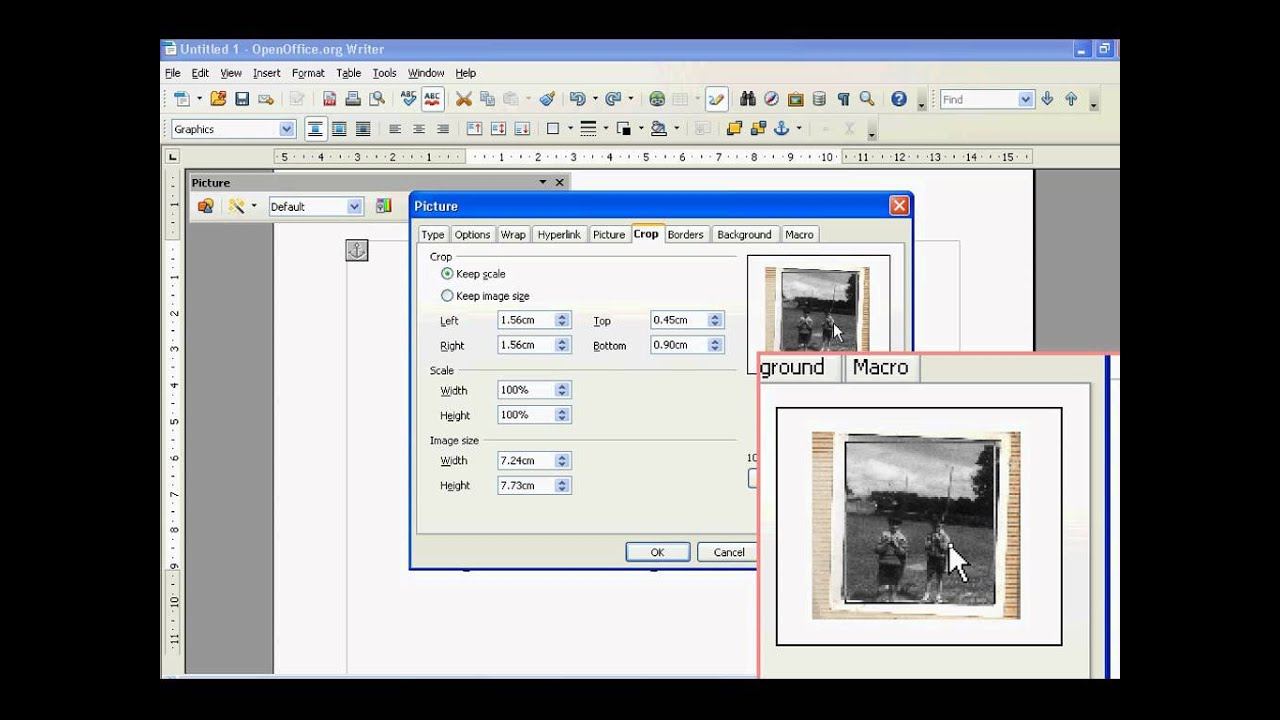The height and width of the screenshot is (720, 1280).
Task: Open Find & Replace binoculars
Action: pyautogui.click(x=748, y=99)
